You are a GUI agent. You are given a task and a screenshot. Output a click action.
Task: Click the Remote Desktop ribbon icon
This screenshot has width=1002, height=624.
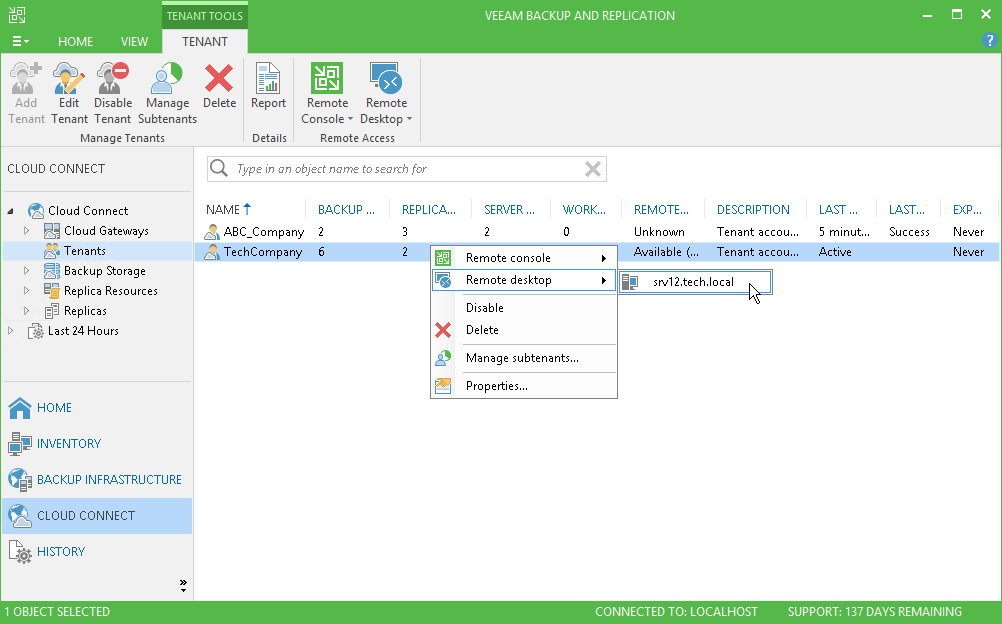(386, 78)
